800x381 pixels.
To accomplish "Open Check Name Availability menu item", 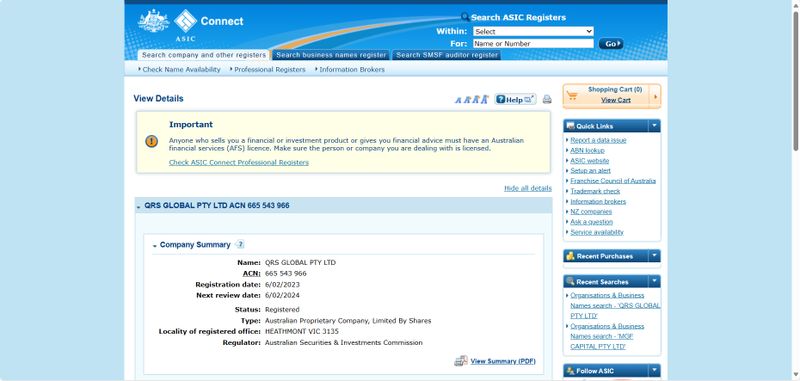I will (181, 69).
